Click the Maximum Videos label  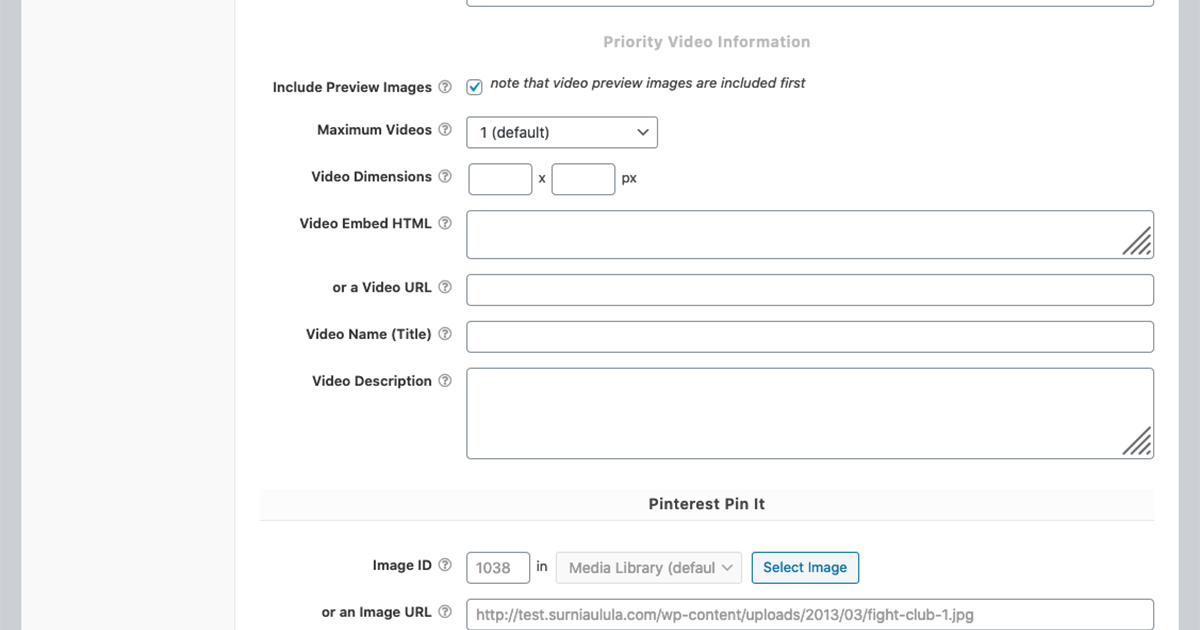pos(374,130)
